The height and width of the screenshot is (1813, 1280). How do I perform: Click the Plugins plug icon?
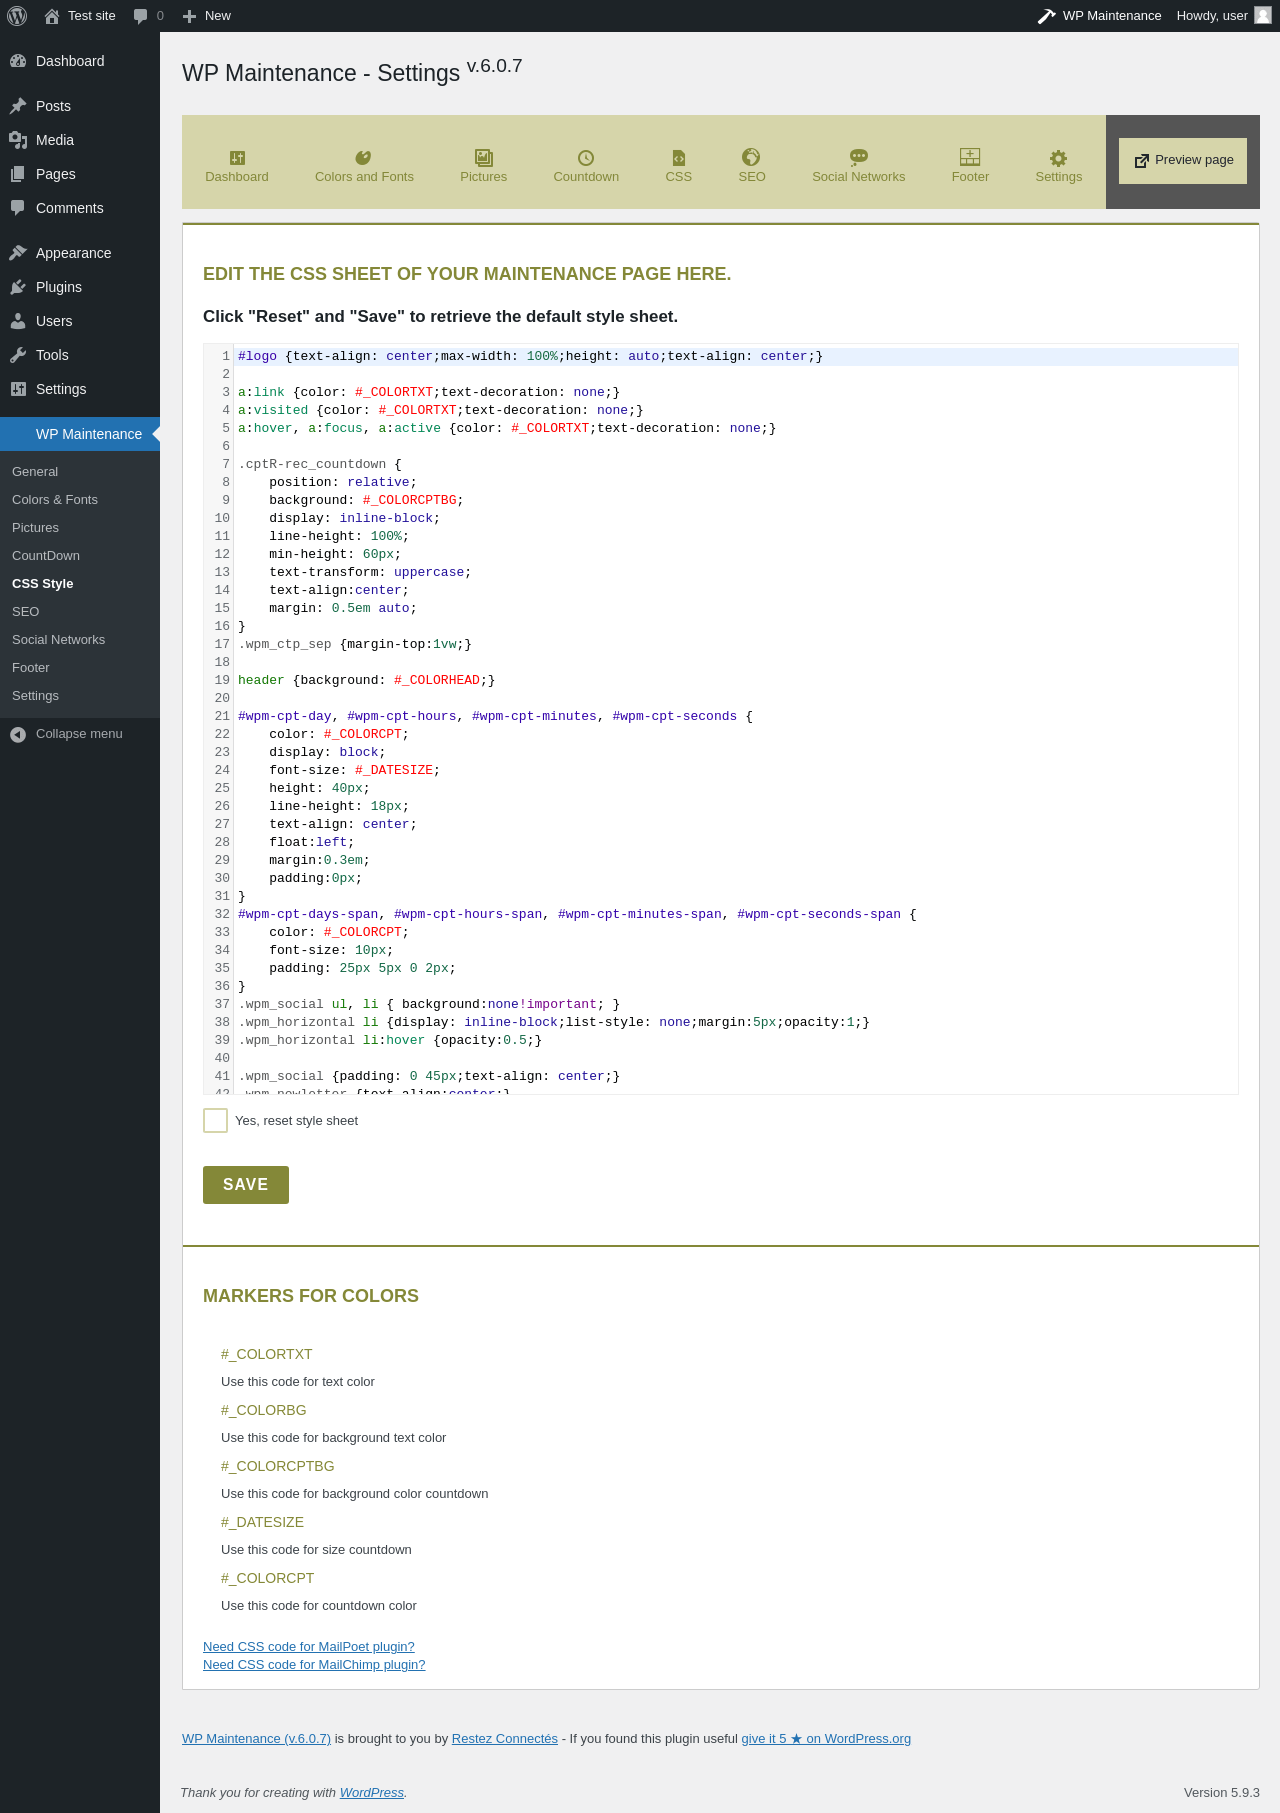(x=18, y=287)
